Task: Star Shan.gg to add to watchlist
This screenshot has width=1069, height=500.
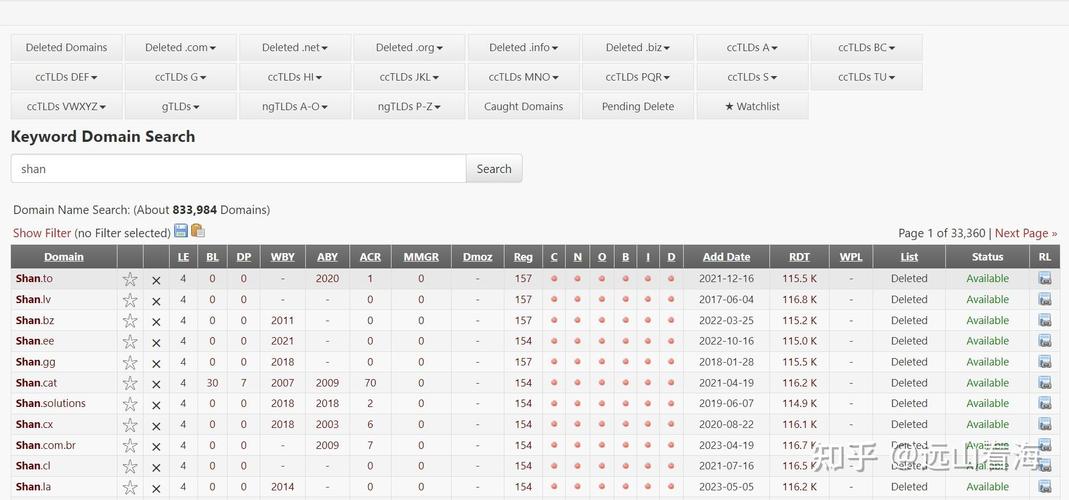Action: [130, 362]
